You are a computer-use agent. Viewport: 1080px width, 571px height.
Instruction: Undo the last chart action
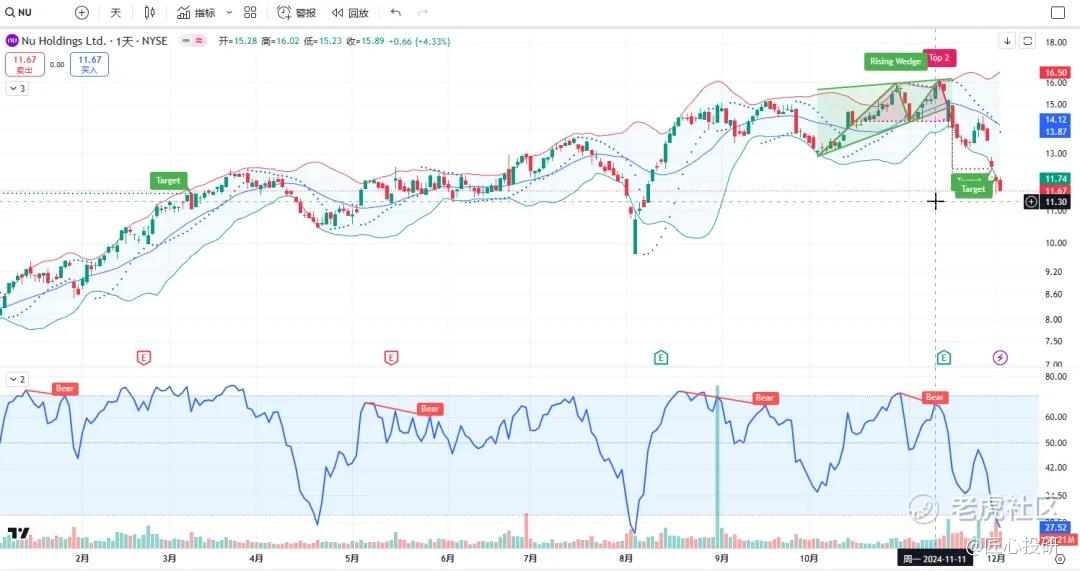(396, 13)
